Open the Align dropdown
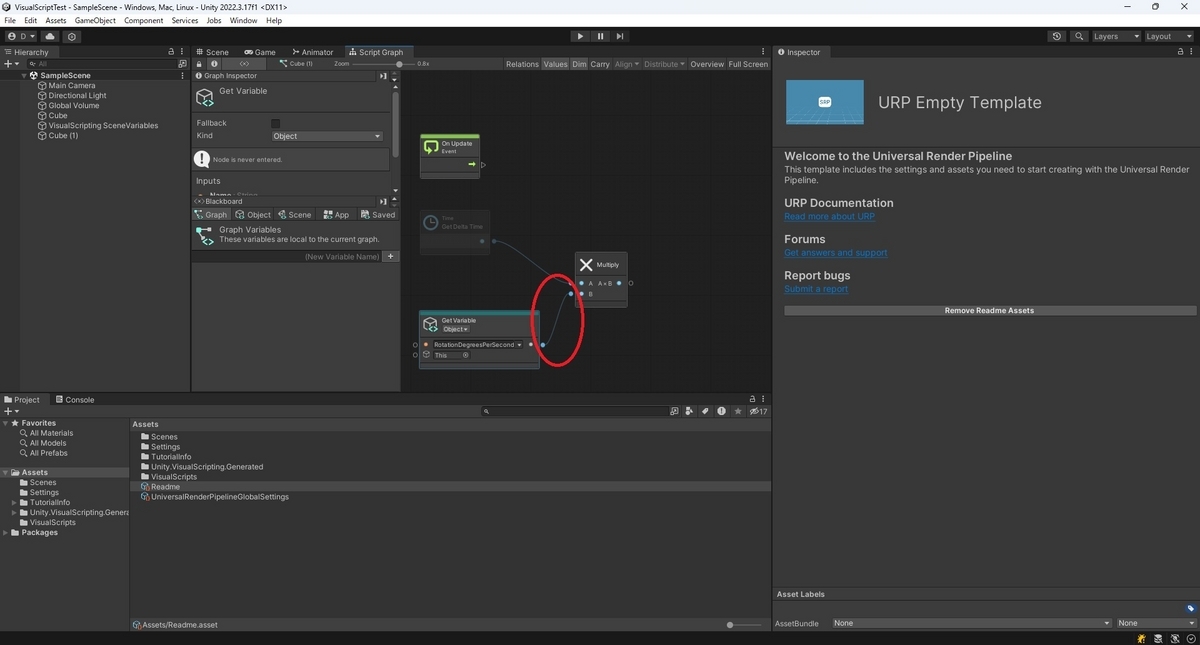The image size is (1200, 645). pos(627,64)
